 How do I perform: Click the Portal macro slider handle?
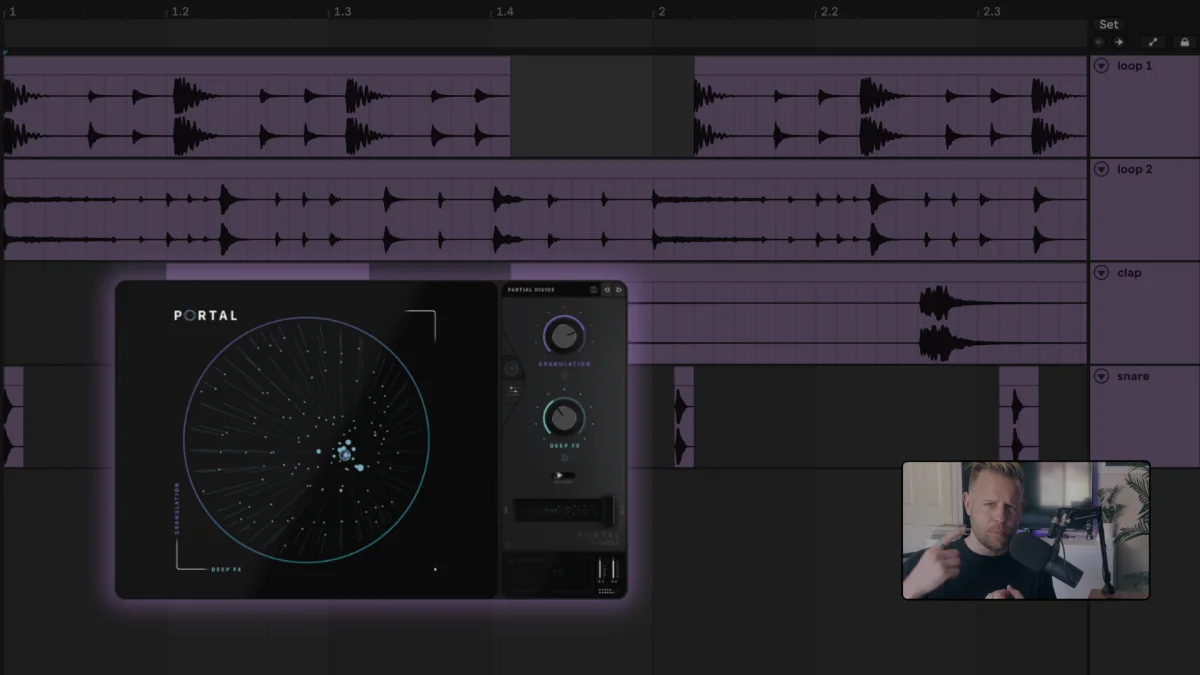[x=606, y=510]
